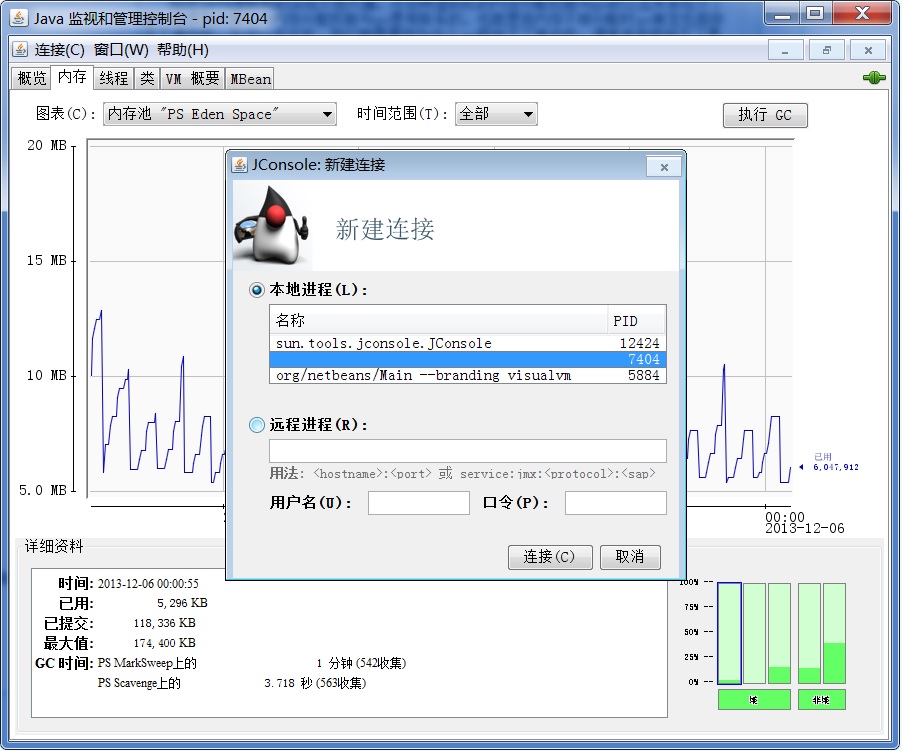
Task: Click the Java icon in 新建连接 dialog title
Action: pyautogui.click(x=239, y=165)
